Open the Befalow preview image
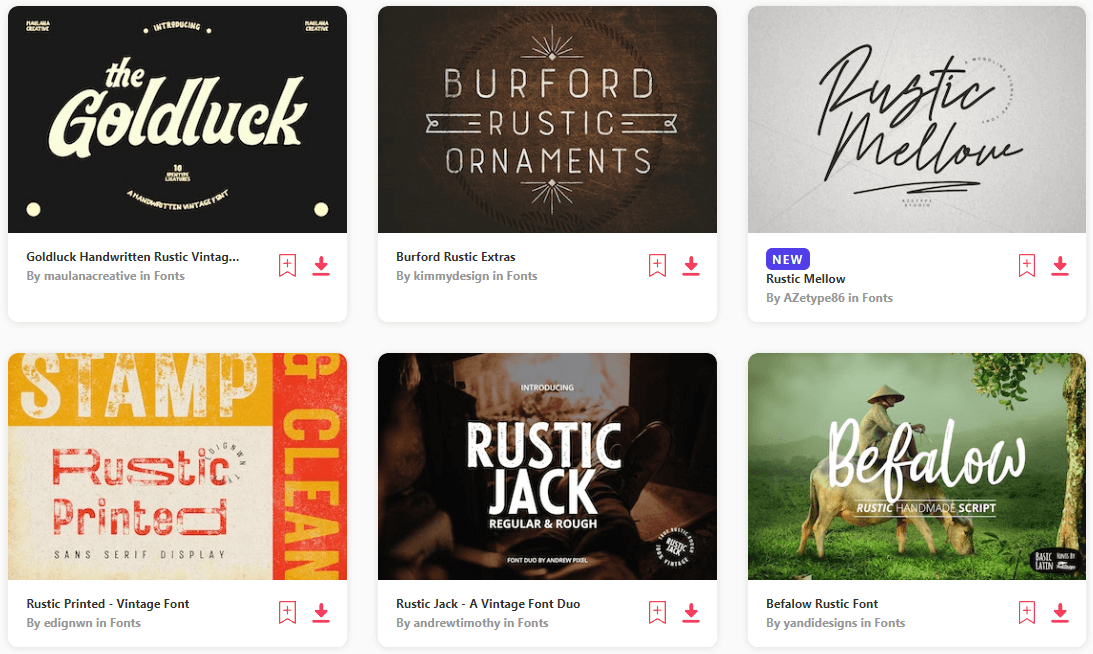Image resolution: width=1093 pixels, height=654 pixels. pos(917,466)
